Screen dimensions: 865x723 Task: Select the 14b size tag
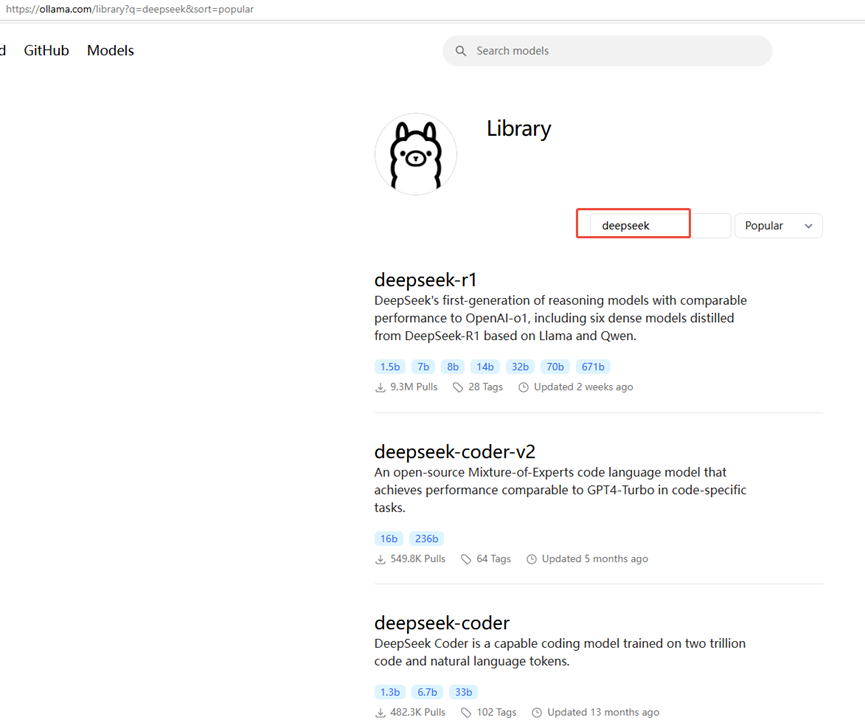tap(485, 367)
